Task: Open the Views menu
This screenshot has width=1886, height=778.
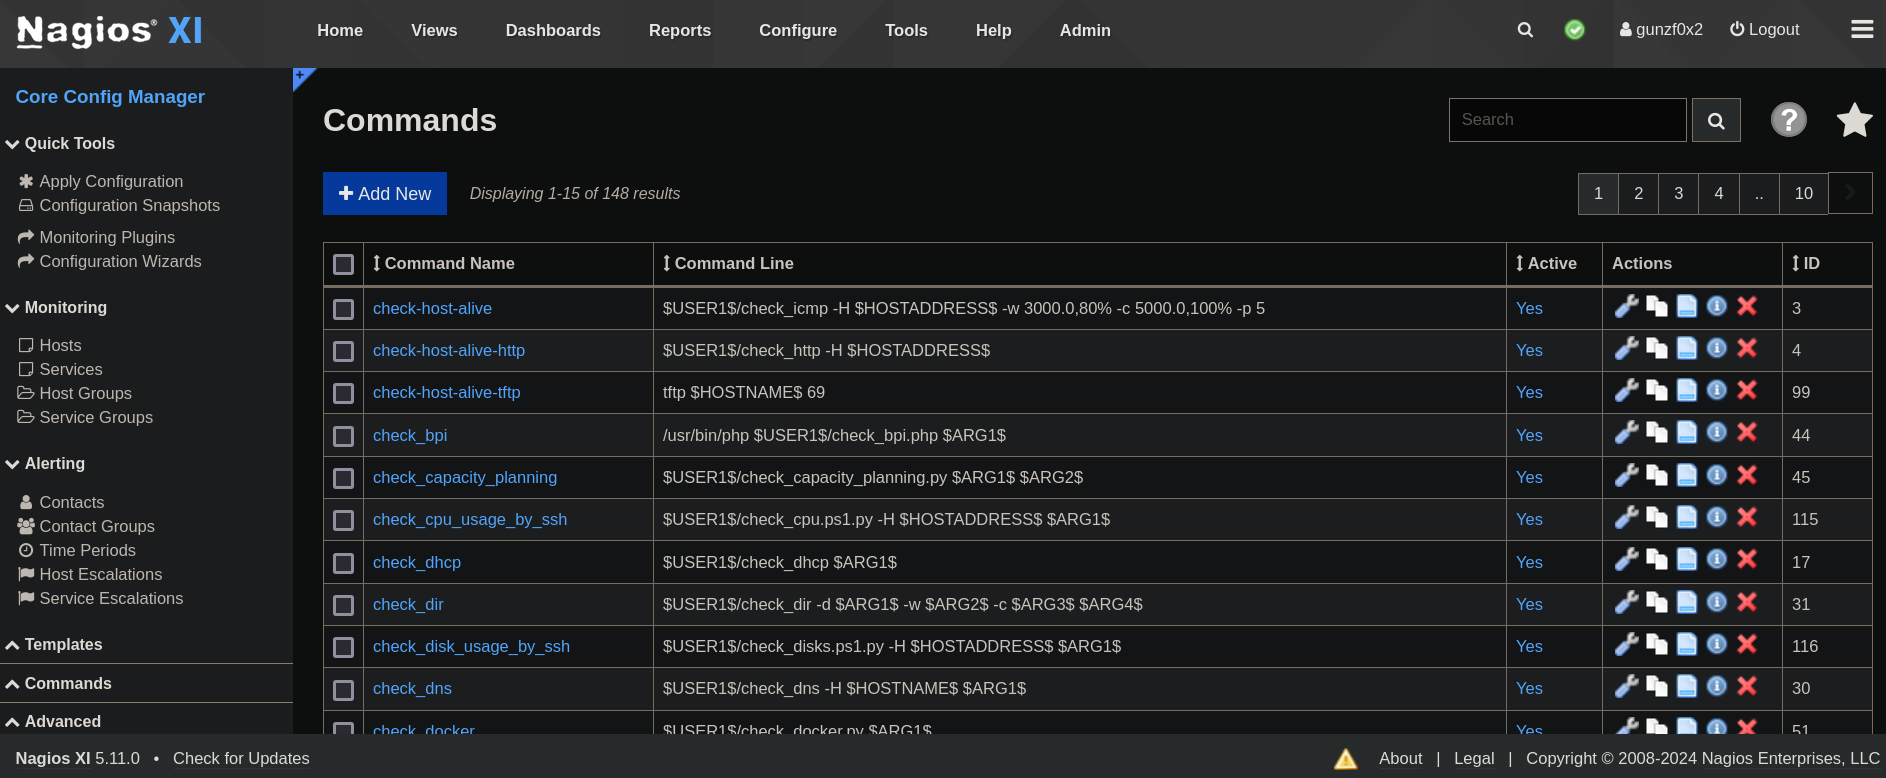Action: pyautogui.click(x=434, y=30)
